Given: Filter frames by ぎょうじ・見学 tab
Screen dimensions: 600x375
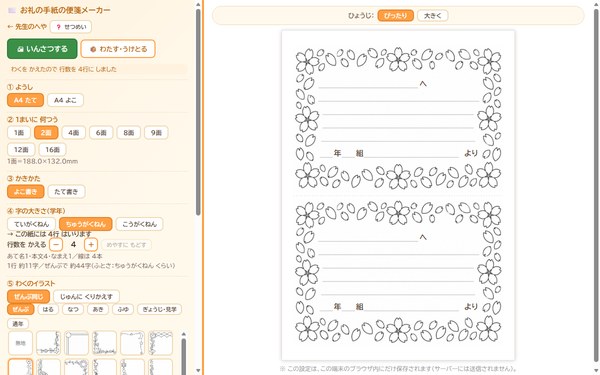Looking at the screenshot, I should 159,309.
